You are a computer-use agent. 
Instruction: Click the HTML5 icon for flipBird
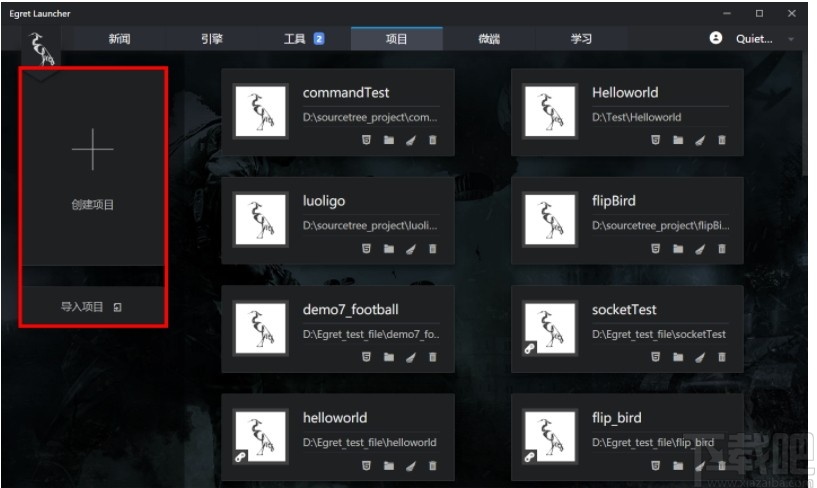pos(655,248)
